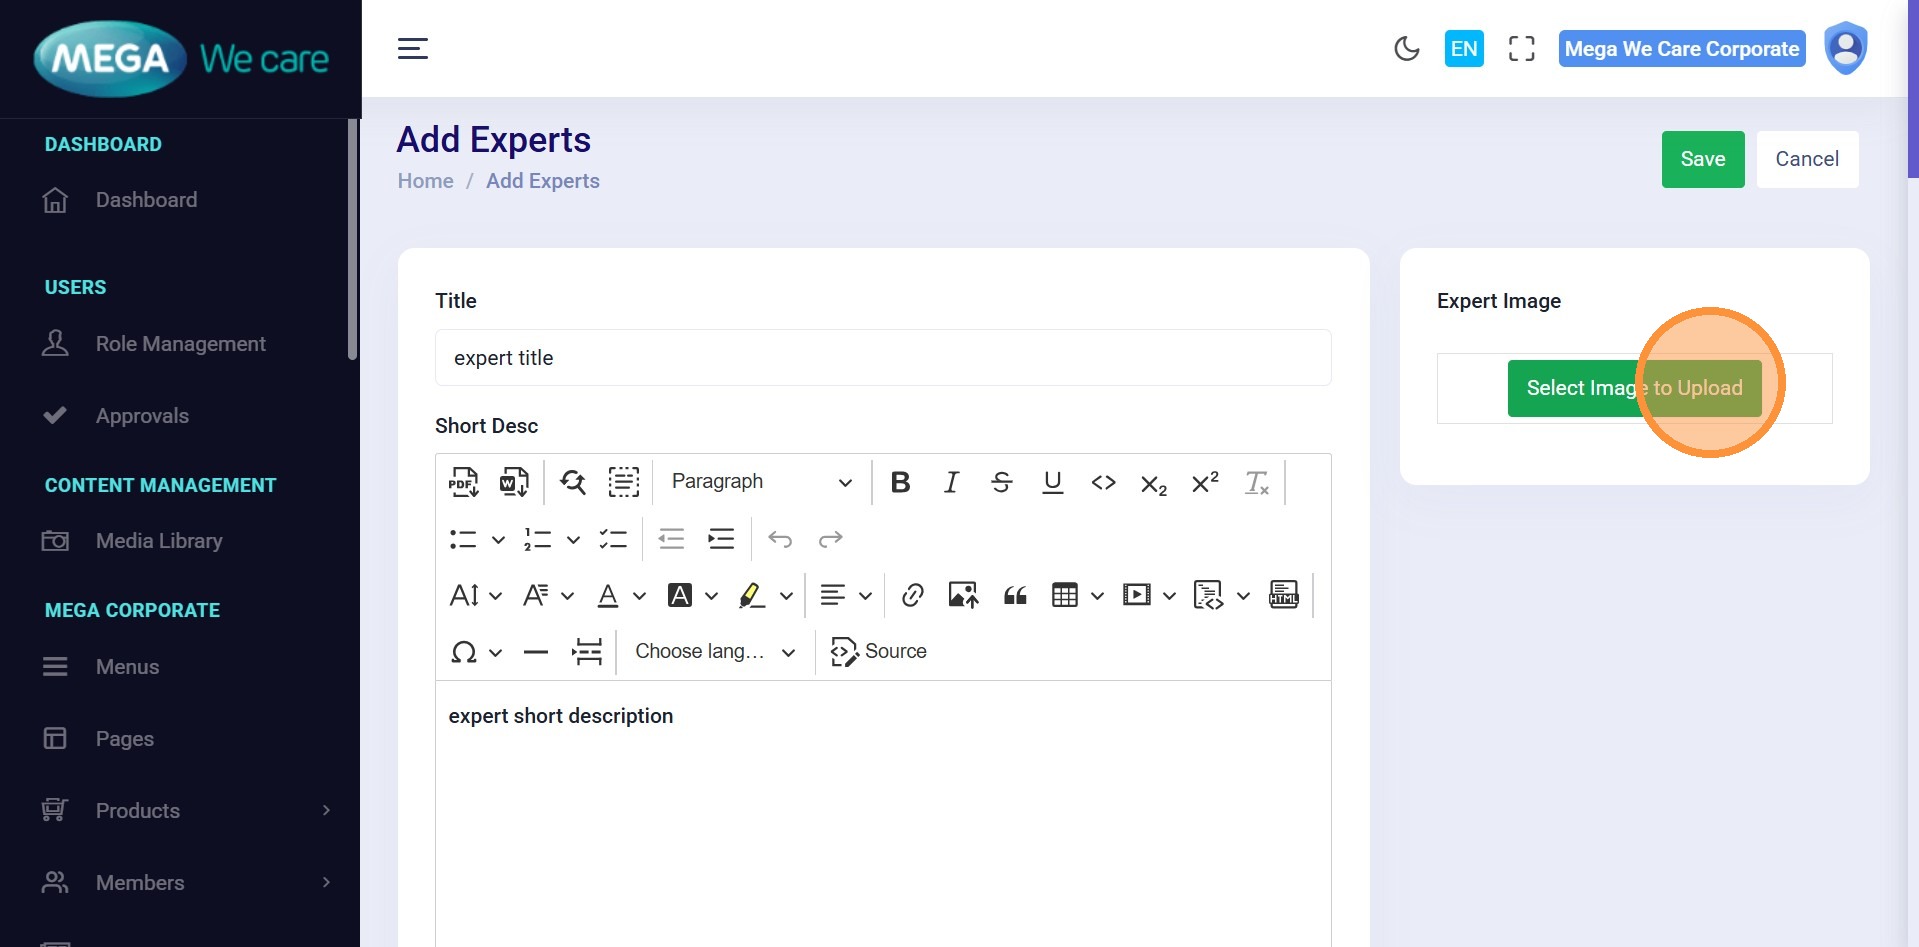Open Media Library in sidebar
This screenshot has width=1919, height=947.
[159, 541]
